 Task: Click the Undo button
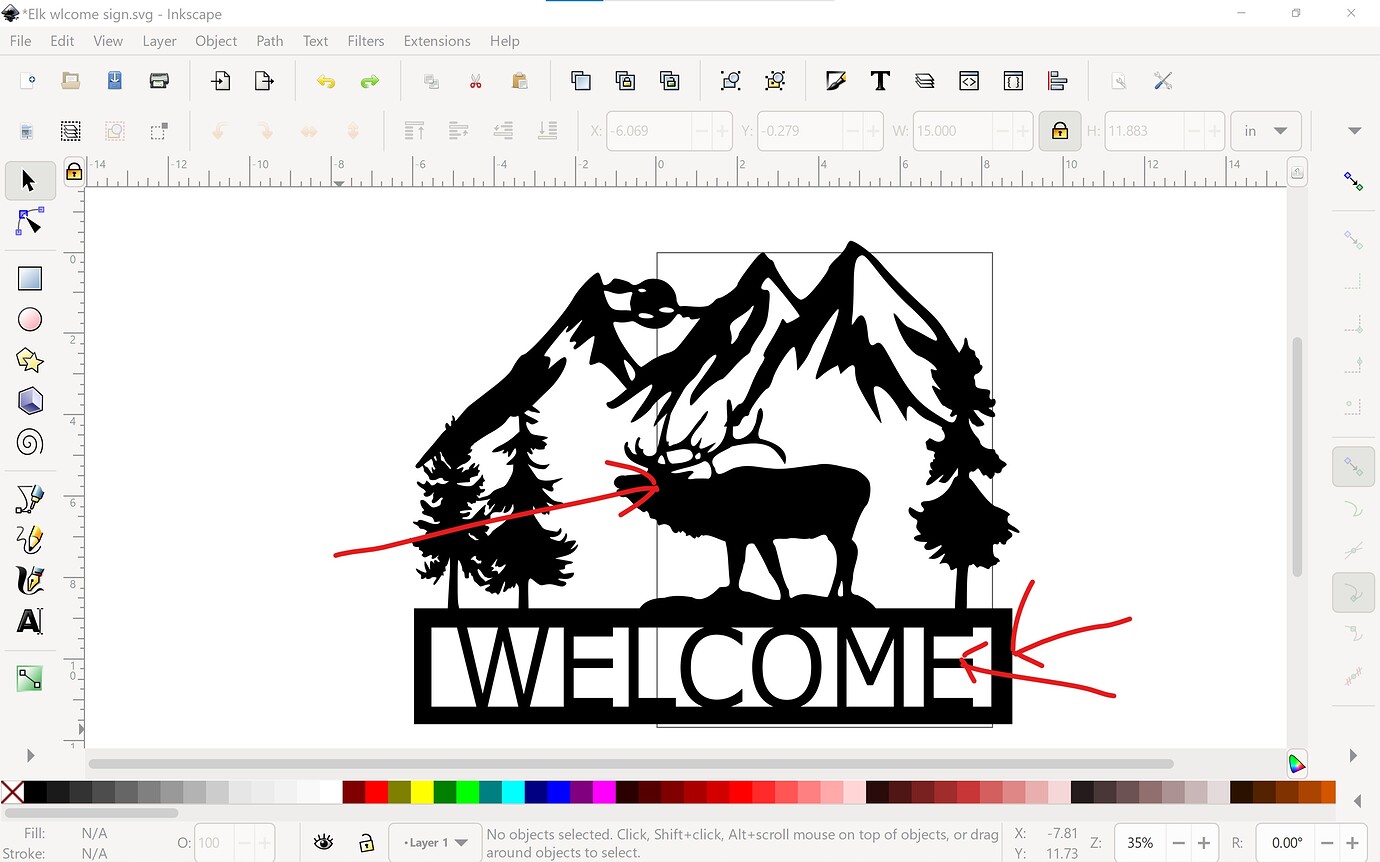coord(325,81)
